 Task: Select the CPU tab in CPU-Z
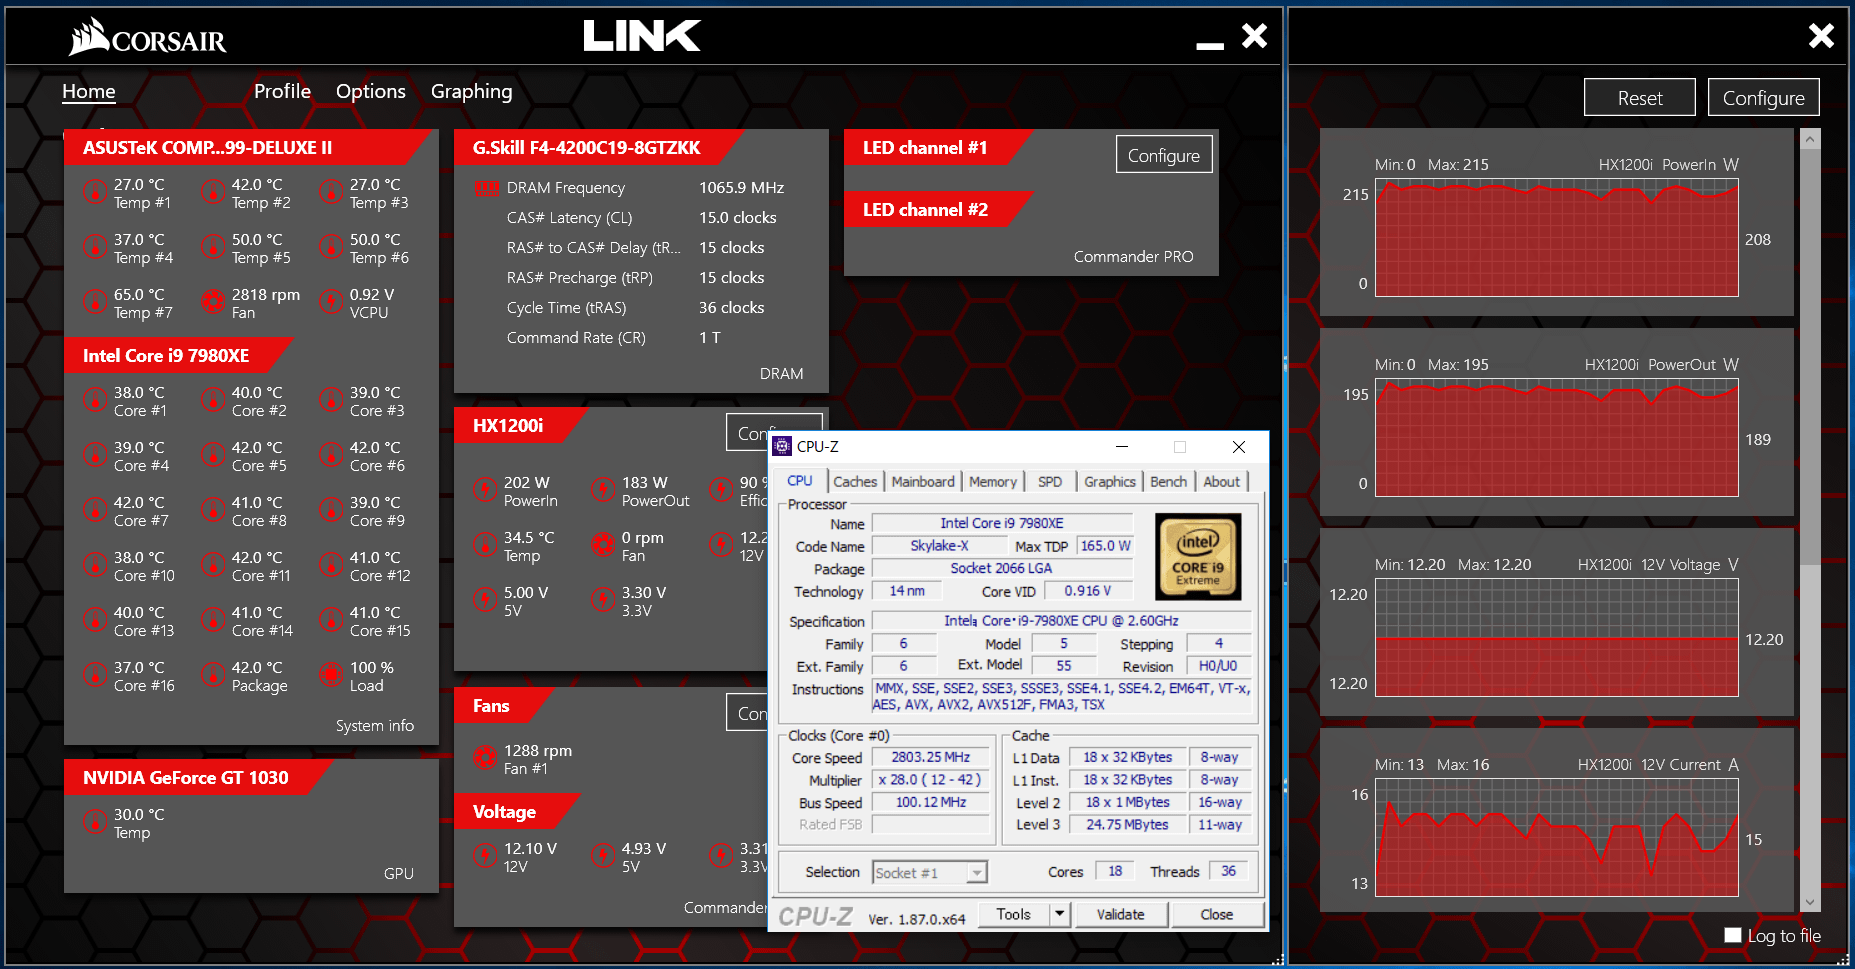(800, 481)
